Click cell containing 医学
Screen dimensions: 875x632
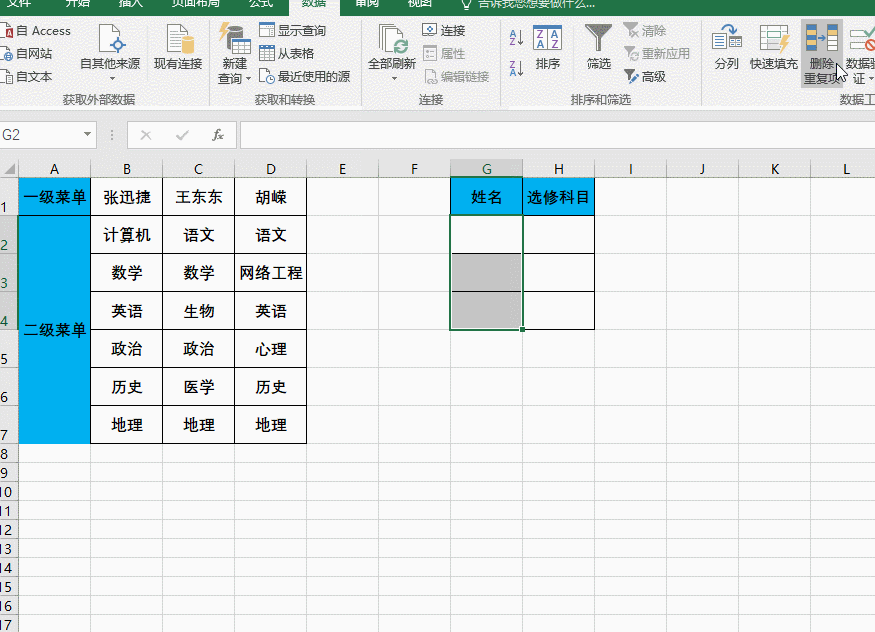coord(199,387)
